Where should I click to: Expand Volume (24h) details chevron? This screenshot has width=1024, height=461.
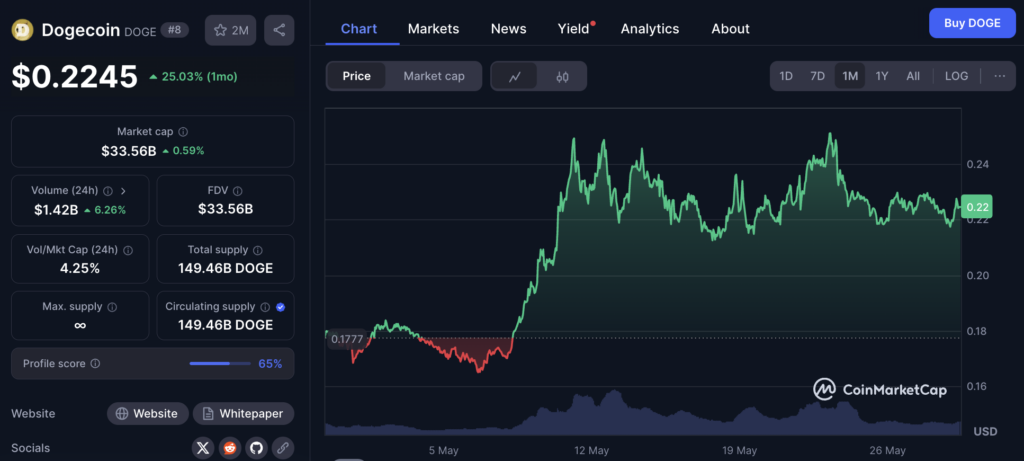click(x=123, y=191)
